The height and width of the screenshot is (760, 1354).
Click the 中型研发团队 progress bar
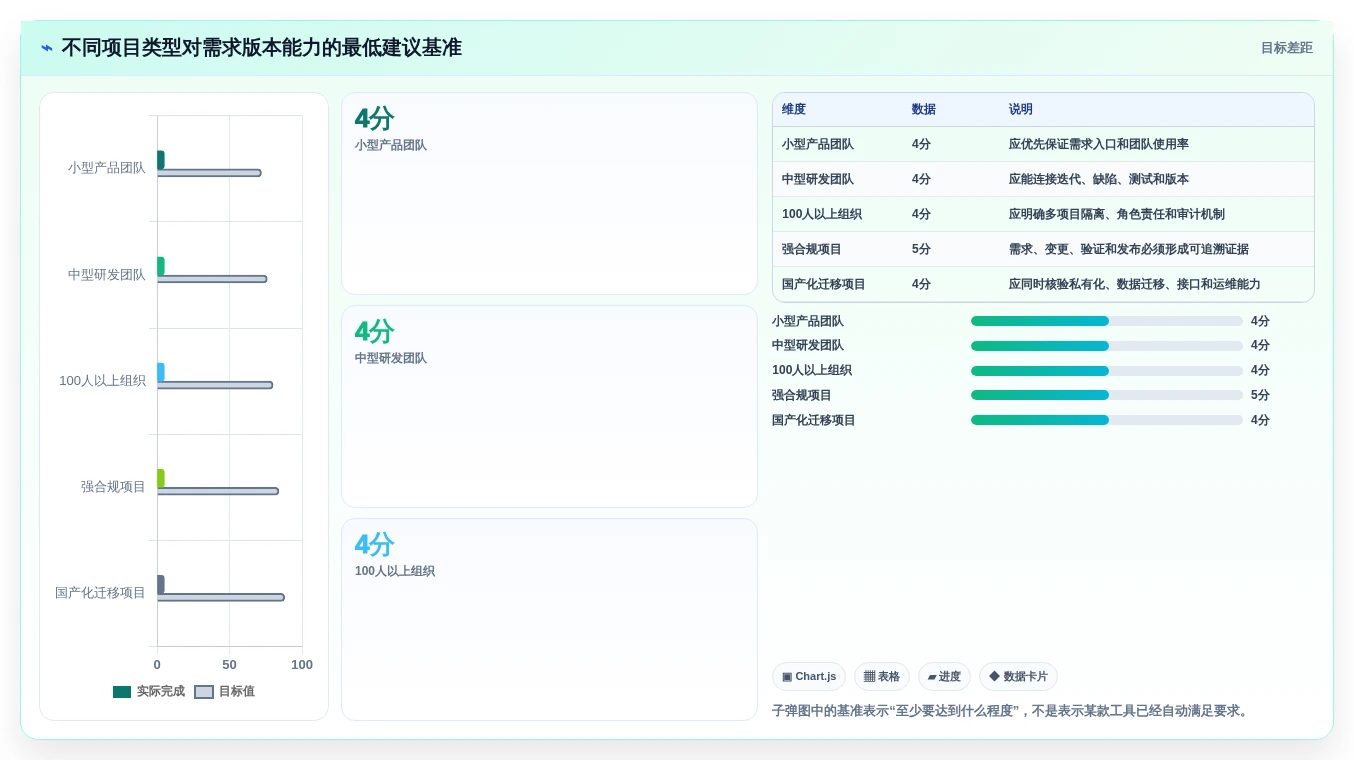1107,346
